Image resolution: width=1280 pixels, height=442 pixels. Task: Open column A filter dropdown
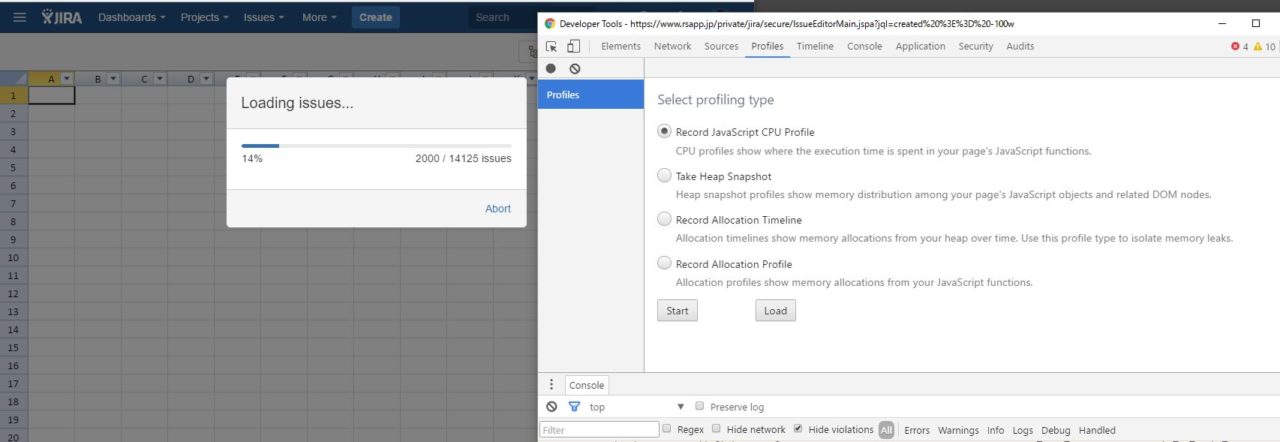[67, 79]
